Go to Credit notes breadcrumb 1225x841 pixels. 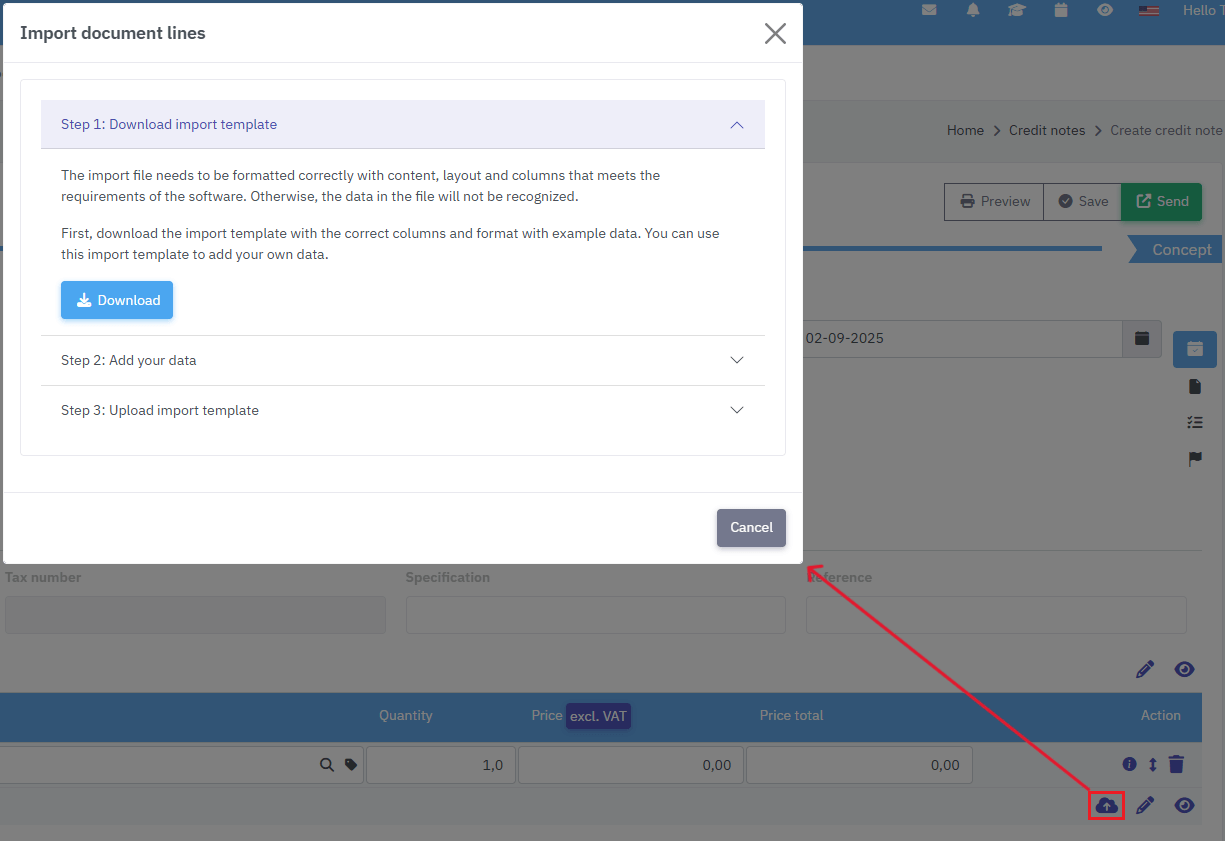click(x=1047, y=130)
